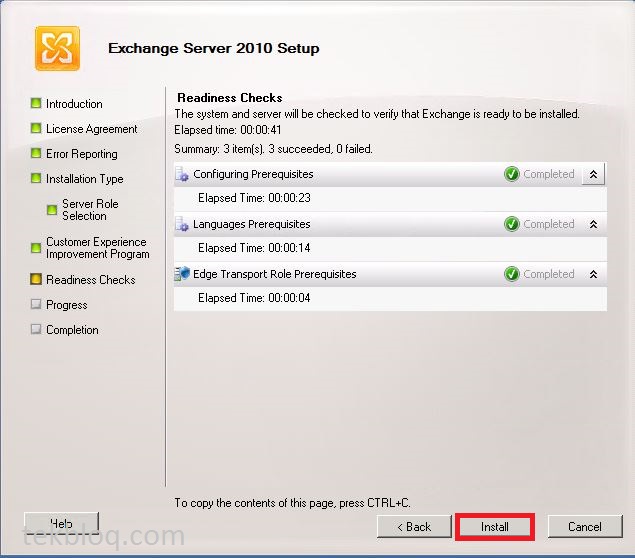Click the green square beside Introduction
Viewport: 635px width, 558px height.
[36, 103]
